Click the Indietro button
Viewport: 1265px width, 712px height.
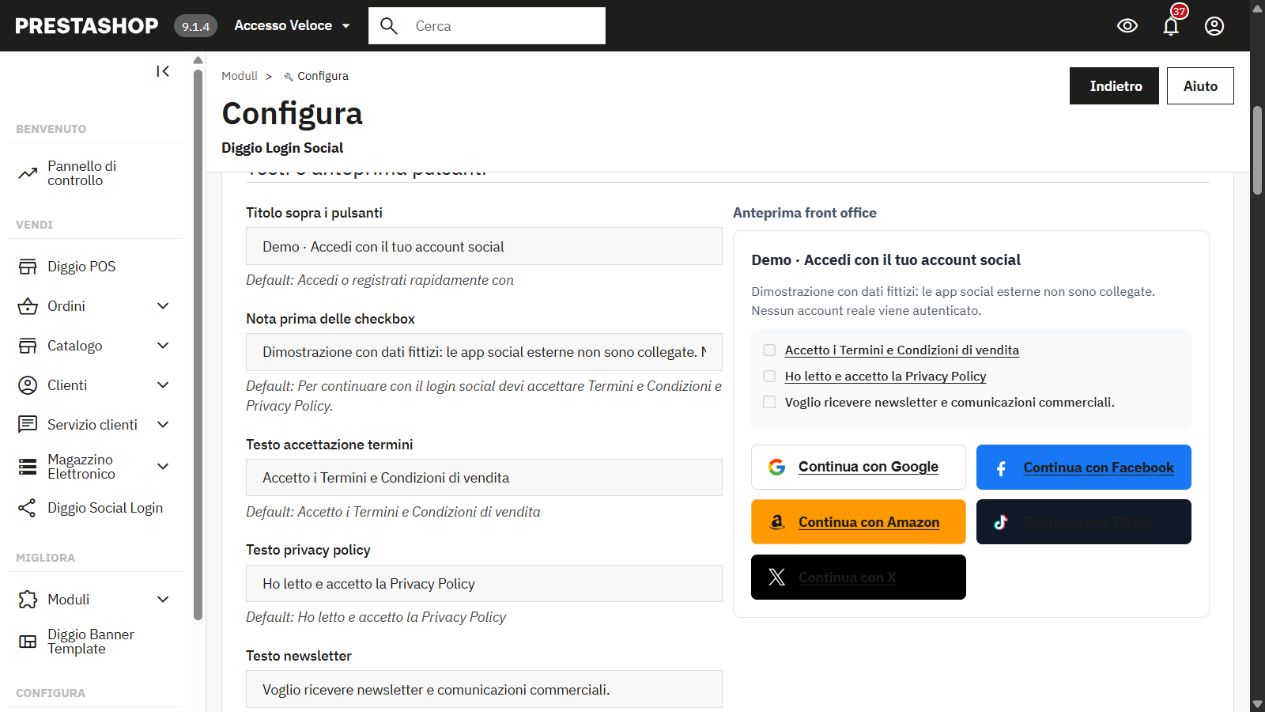coord(1115,86)
